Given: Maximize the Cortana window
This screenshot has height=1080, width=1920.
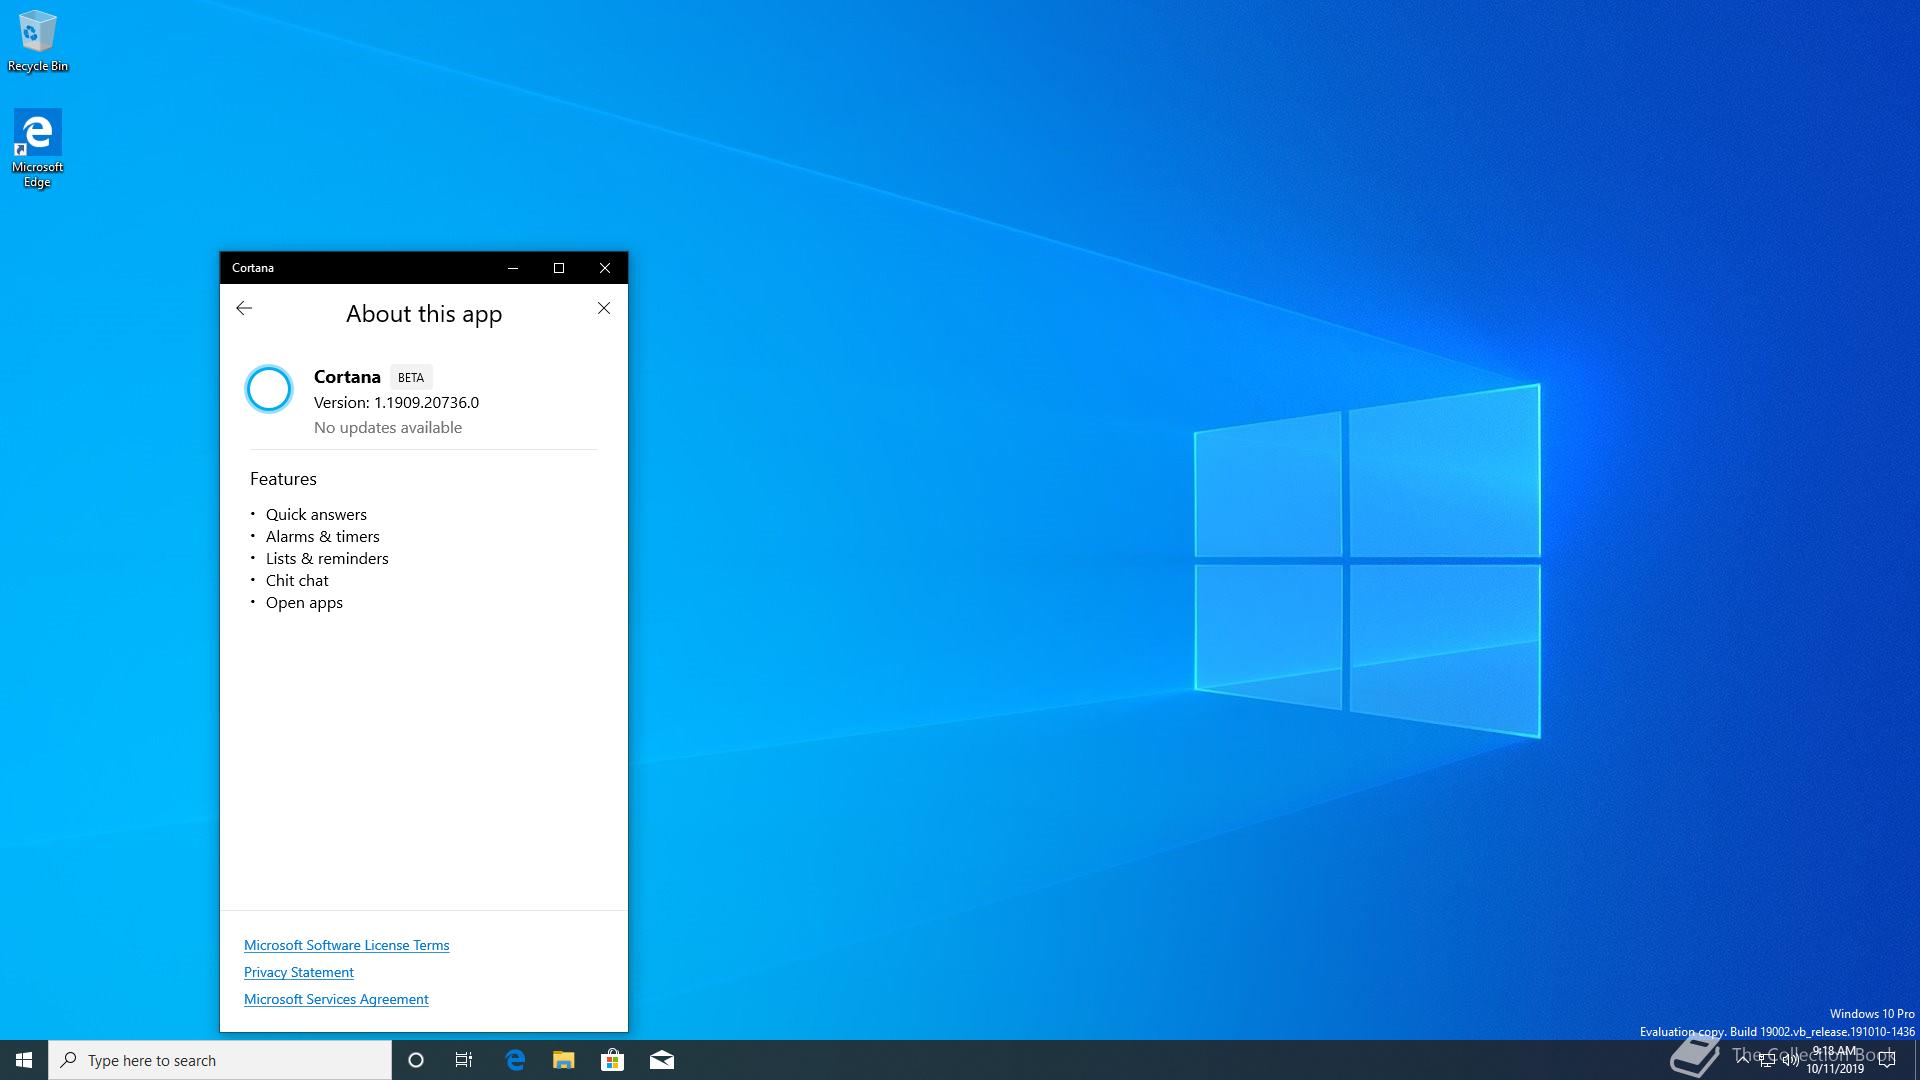Looking at the screenshot, I should pyautogui.click(x=559, y=268).
